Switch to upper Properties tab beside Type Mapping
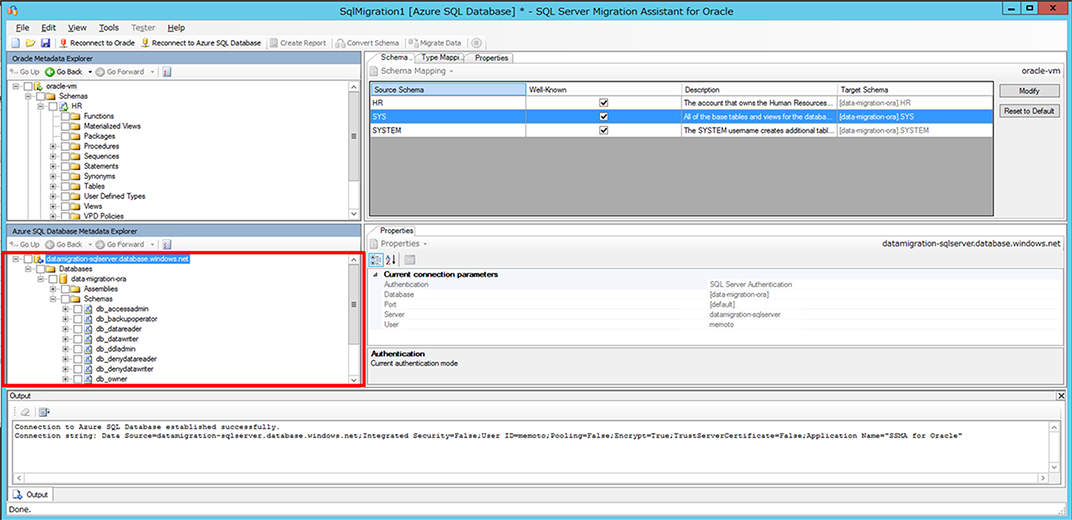The width and height of the screenshot is (1072, 520). coord(492,57)
